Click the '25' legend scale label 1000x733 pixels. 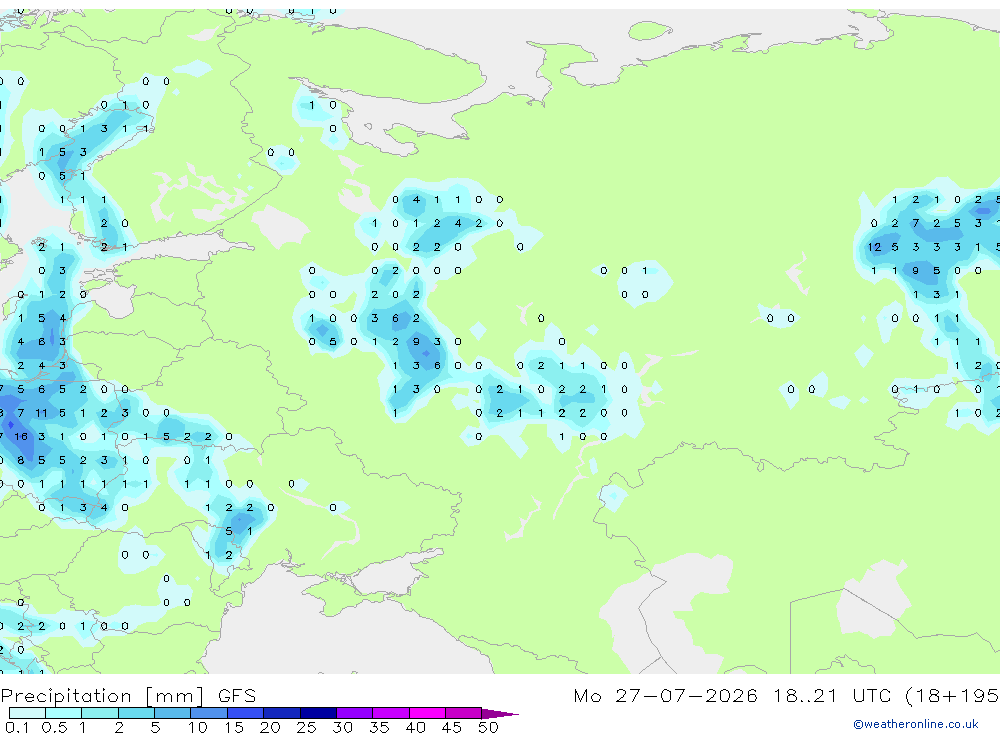pos(306,727)
